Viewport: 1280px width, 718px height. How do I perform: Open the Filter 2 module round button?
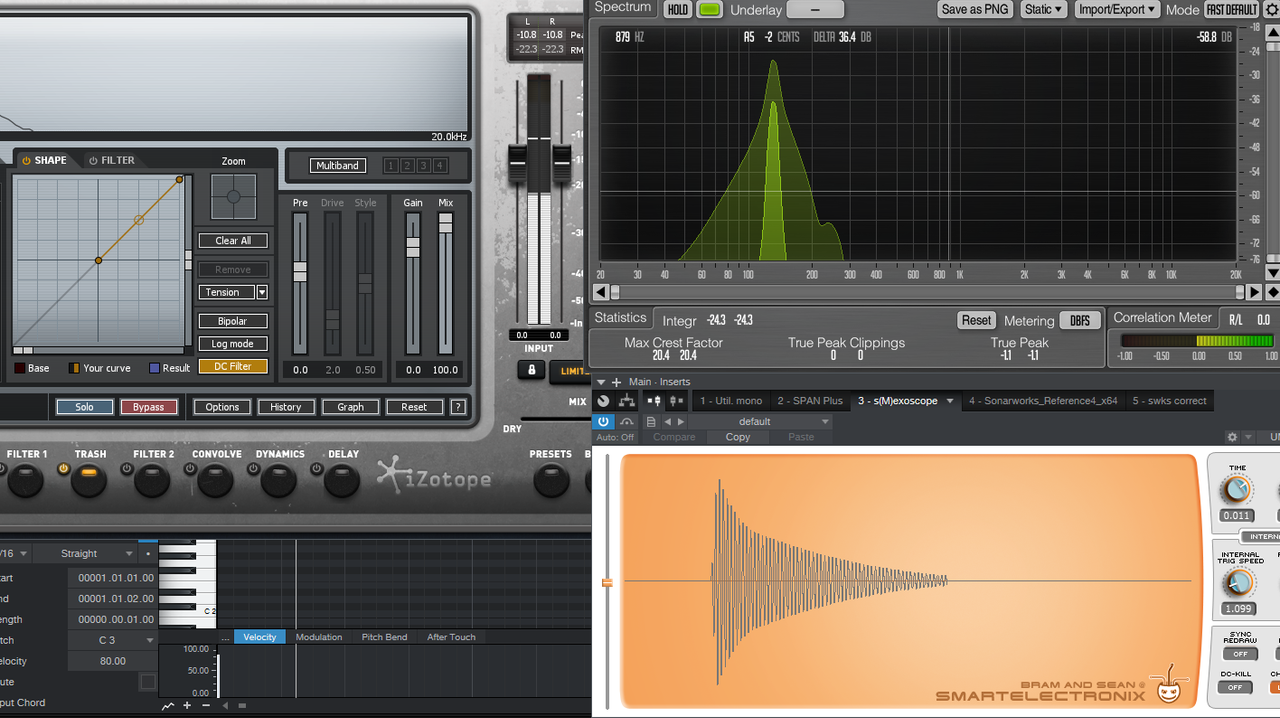pos(152,480)
